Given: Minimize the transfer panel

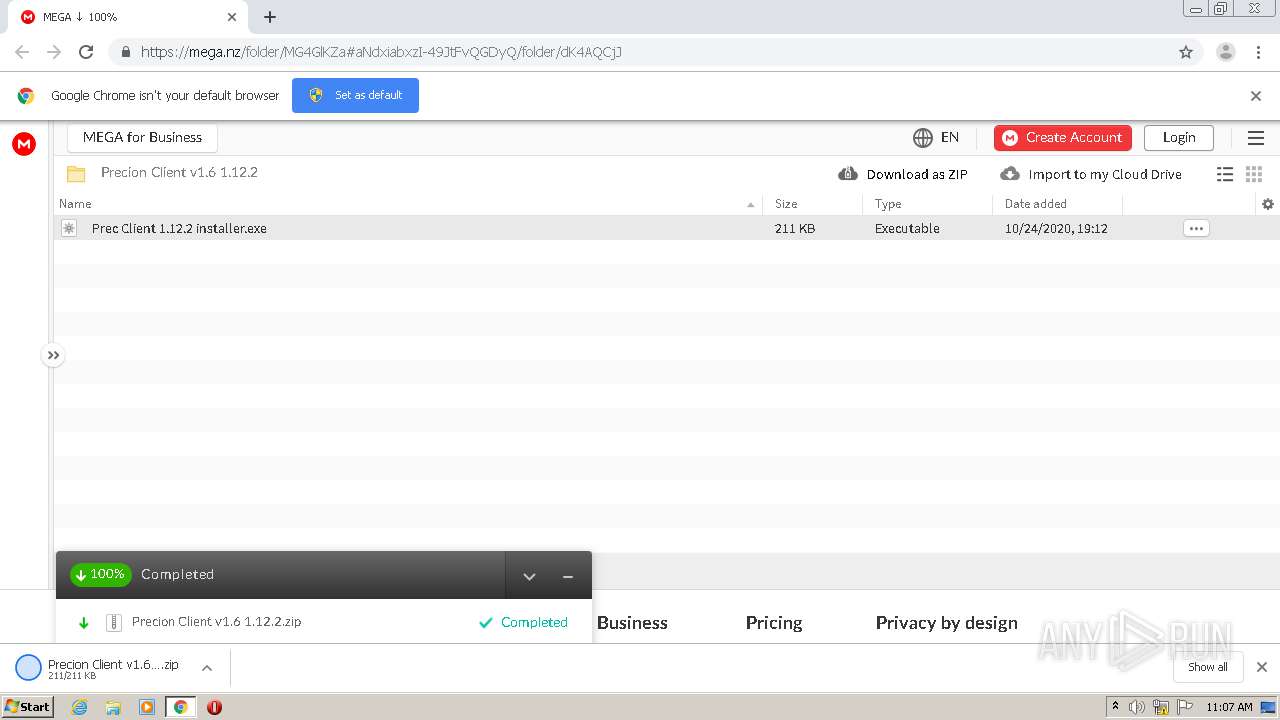Looking at the screenshot, I should [x=568, y=576].
